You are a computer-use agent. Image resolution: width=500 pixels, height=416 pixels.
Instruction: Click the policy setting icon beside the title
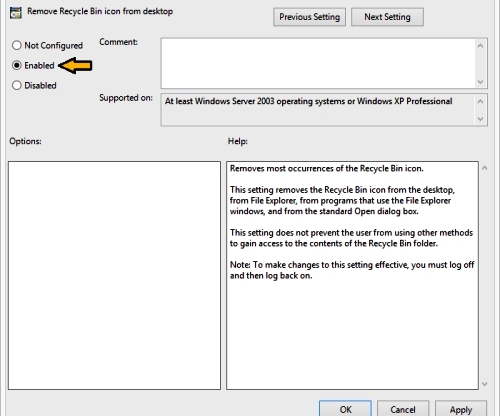click(16, 12)
